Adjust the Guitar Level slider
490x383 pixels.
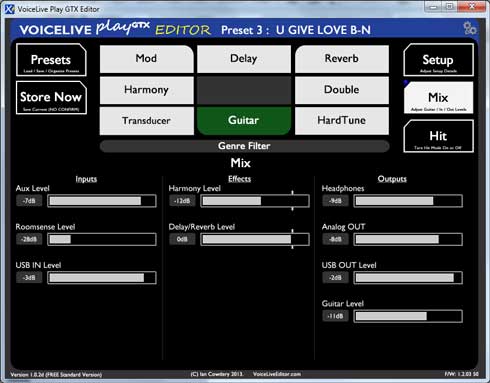click(408, 316)
